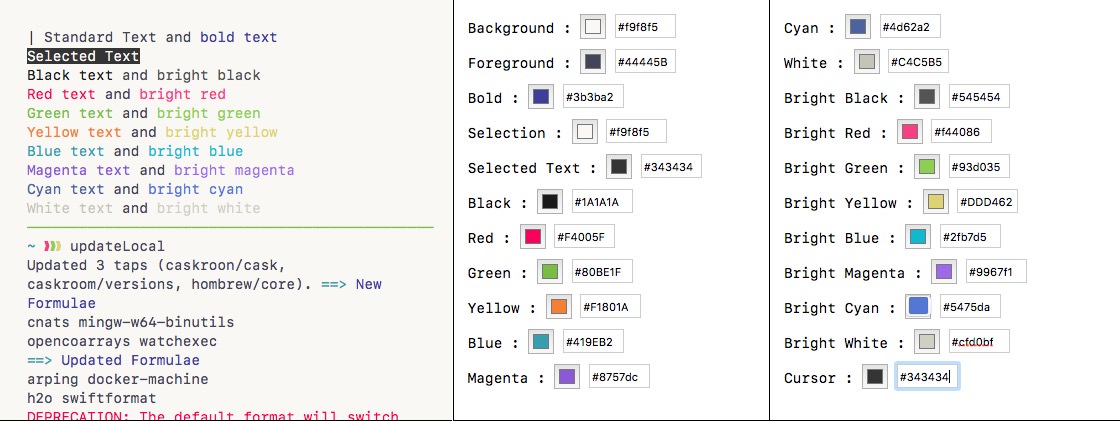
Task: Click the Bright Blue color swatch
Action: (917, 237)
